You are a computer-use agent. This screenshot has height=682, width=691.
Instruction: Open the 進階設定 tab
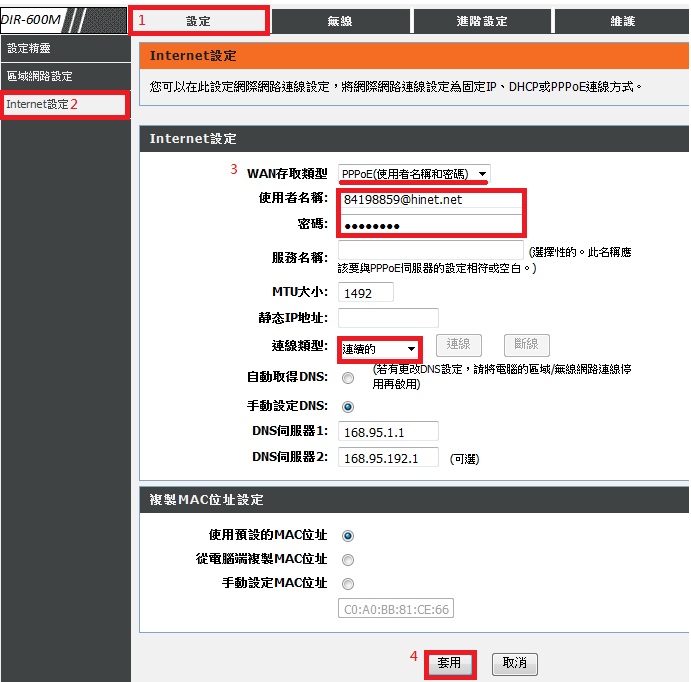pyautogui.click(x=481, y=20)
